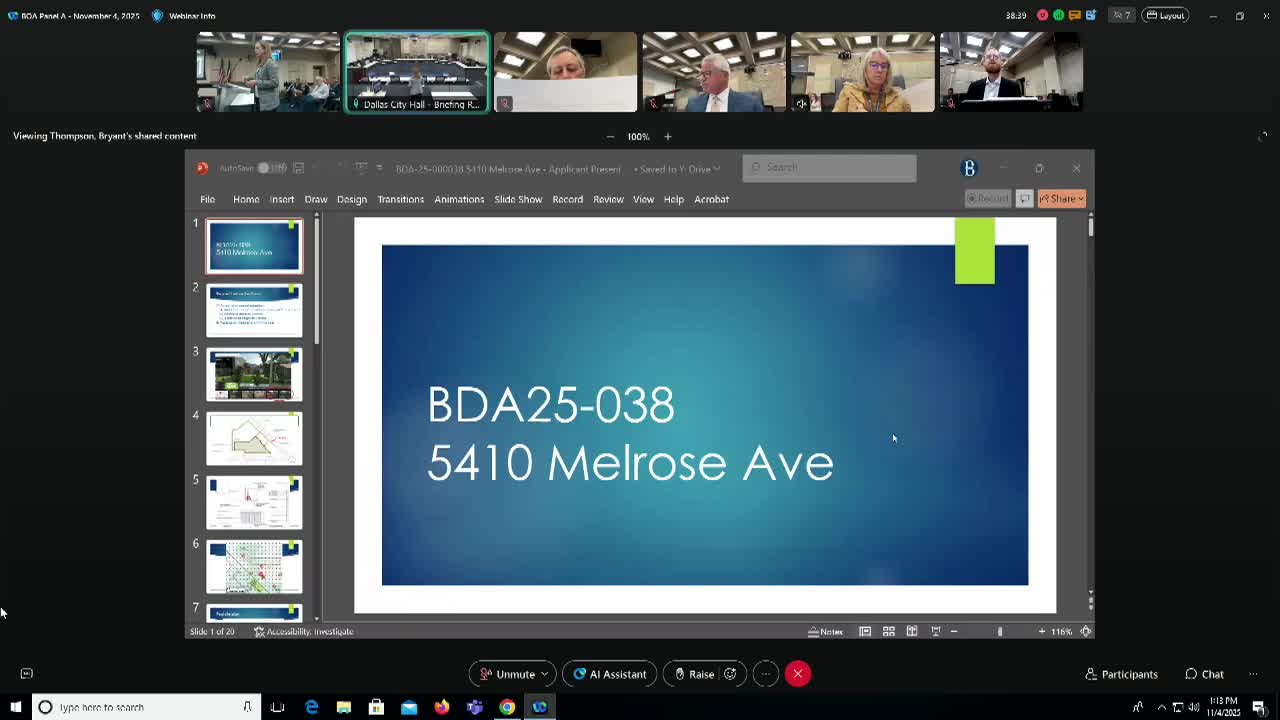Click Fit slide to current window icon

pos(1085,631)
